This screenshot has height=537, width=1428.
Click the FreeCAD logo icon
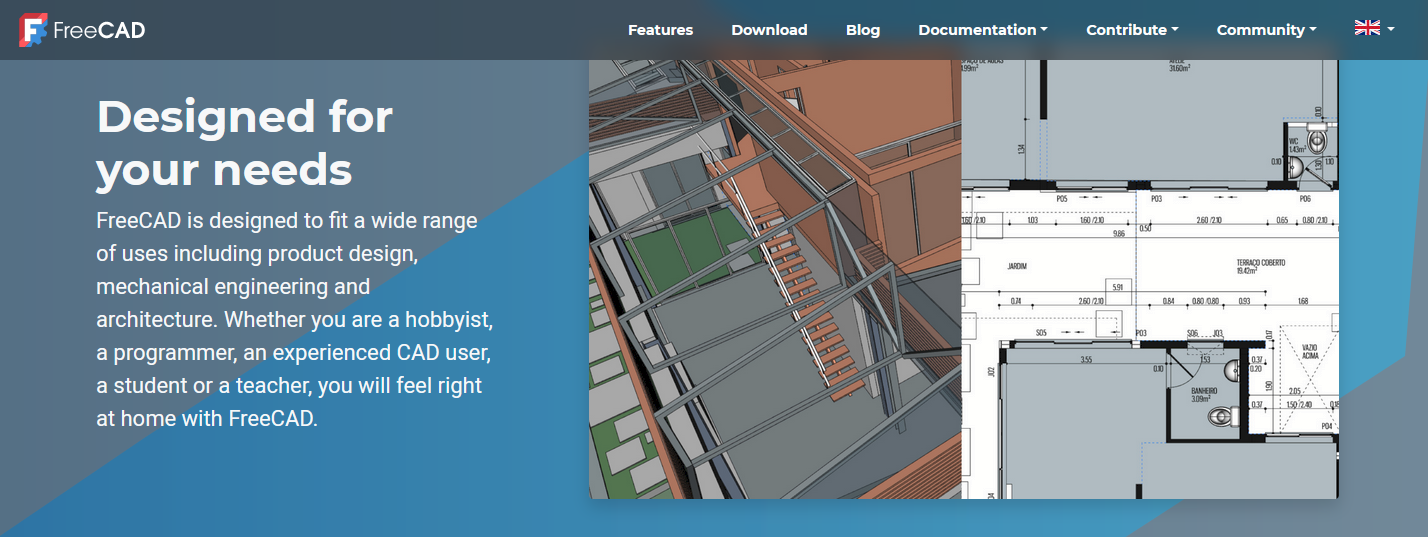point(33,30)
